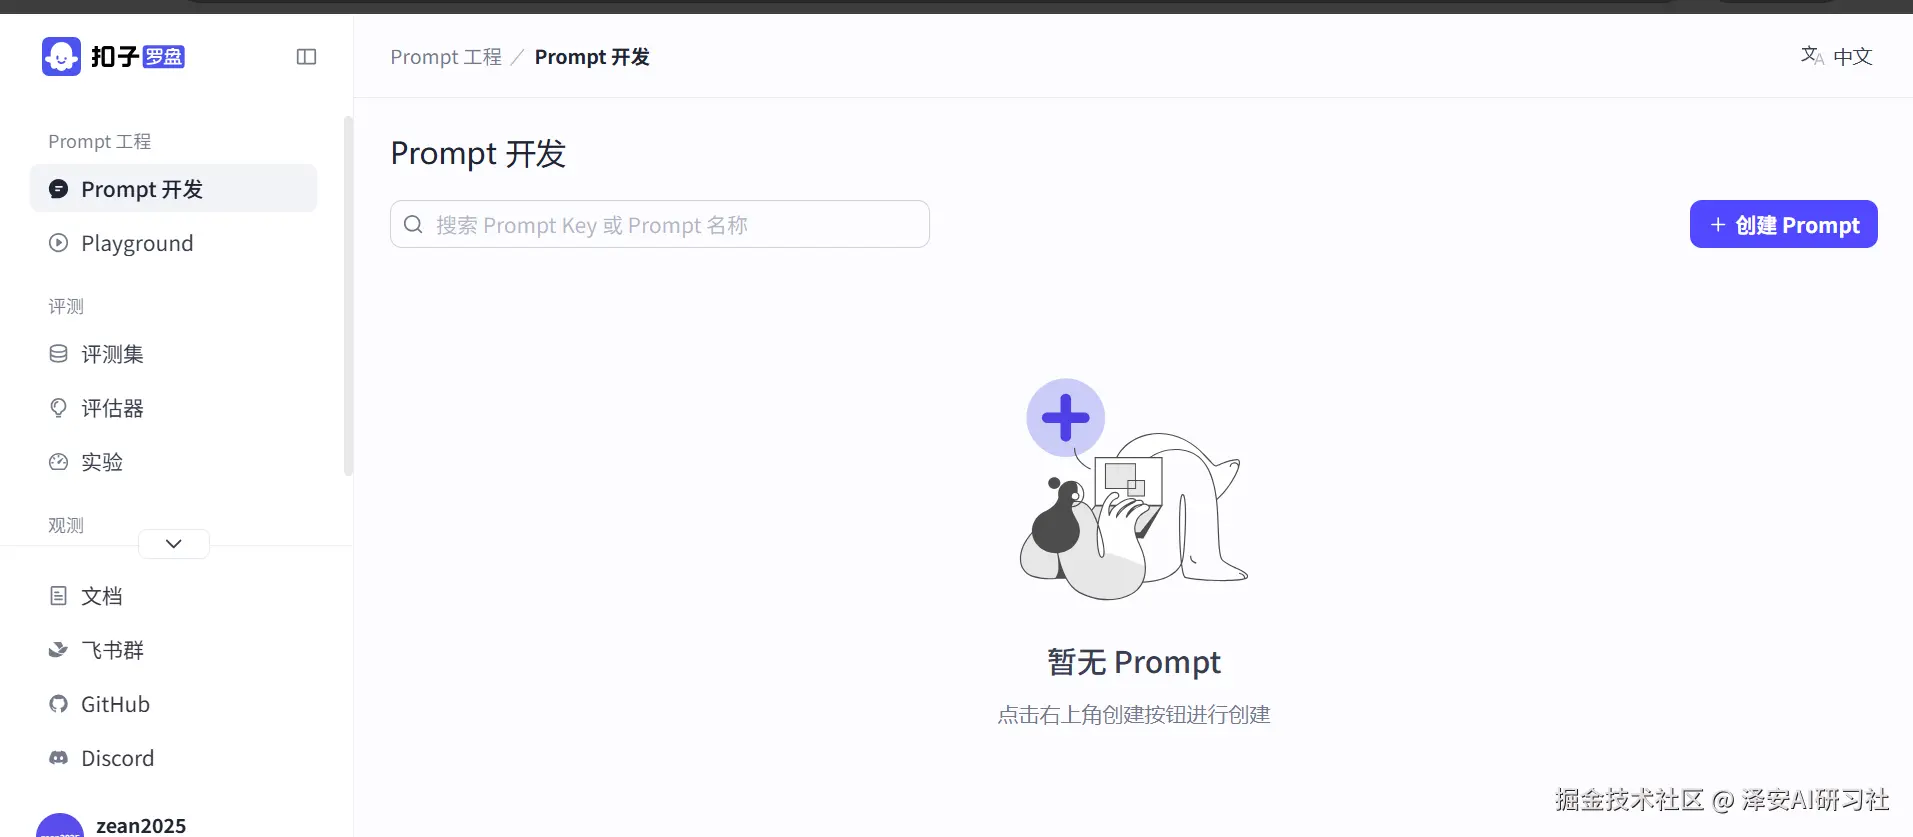Open Playground from sidebar
This screenshot has height=837, width=1913.
point(174,243)
